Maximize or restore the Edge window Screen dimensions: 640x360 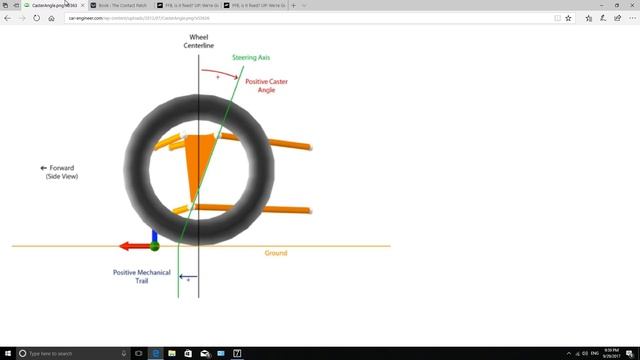617,5
